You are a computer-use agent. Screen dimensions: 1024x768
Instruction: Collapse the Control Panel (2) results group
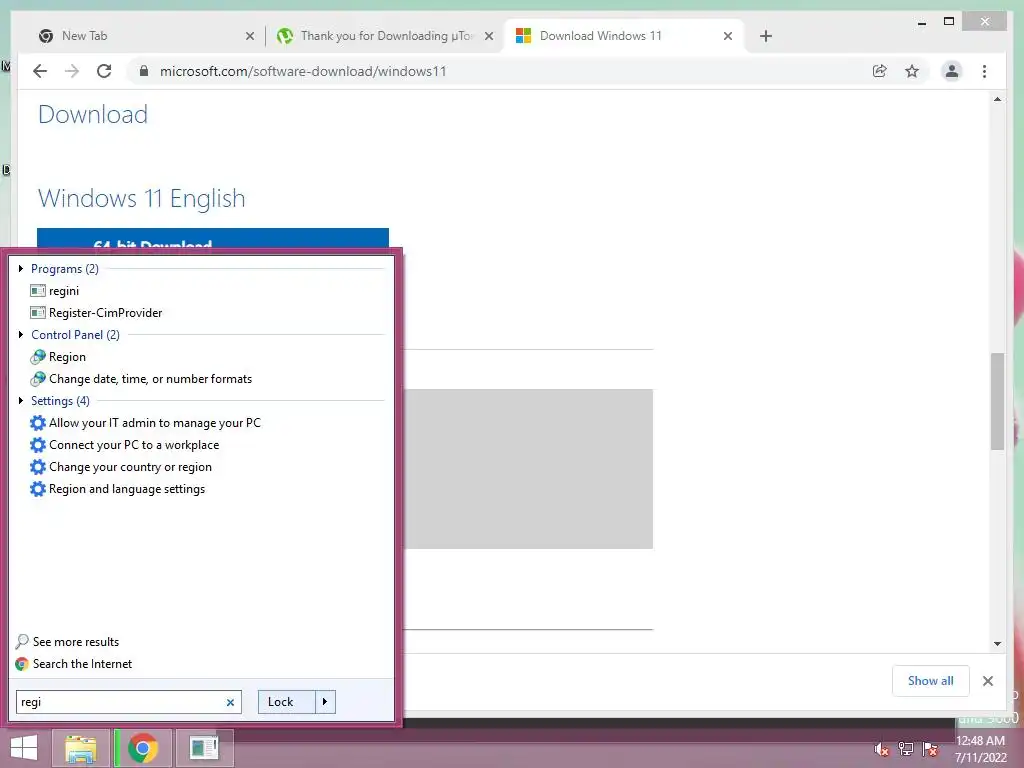click(21, 334)
